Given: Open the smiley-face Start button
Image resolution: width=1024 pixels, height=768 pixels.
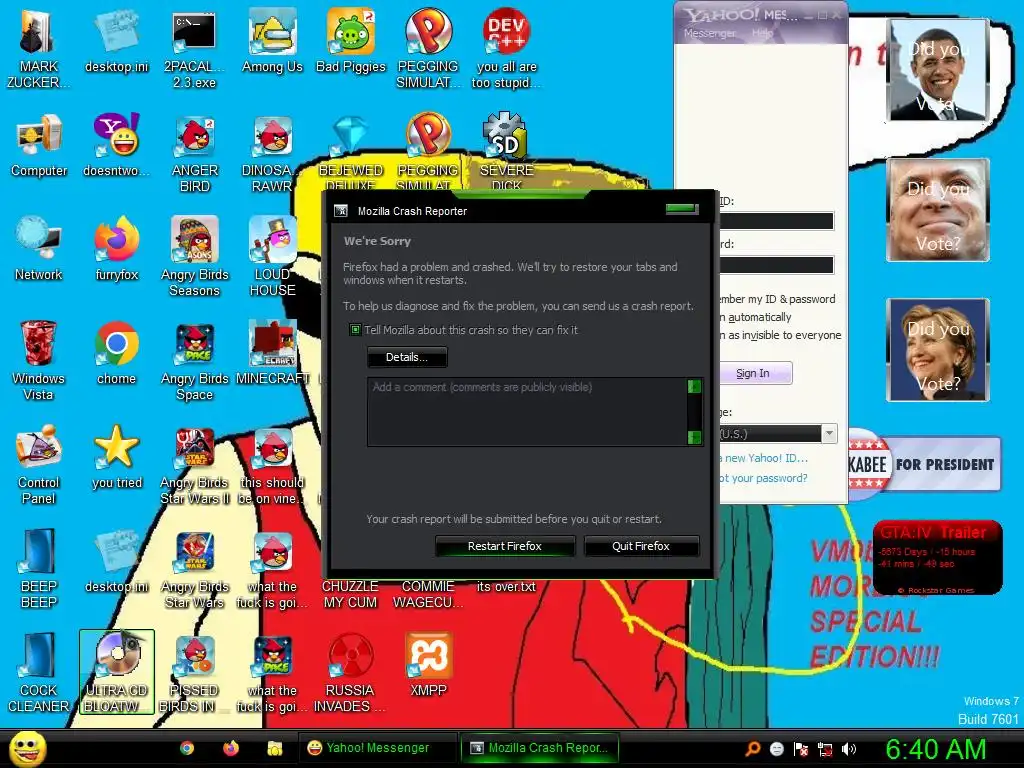Looking at the screenshot, I should point(27,748).
